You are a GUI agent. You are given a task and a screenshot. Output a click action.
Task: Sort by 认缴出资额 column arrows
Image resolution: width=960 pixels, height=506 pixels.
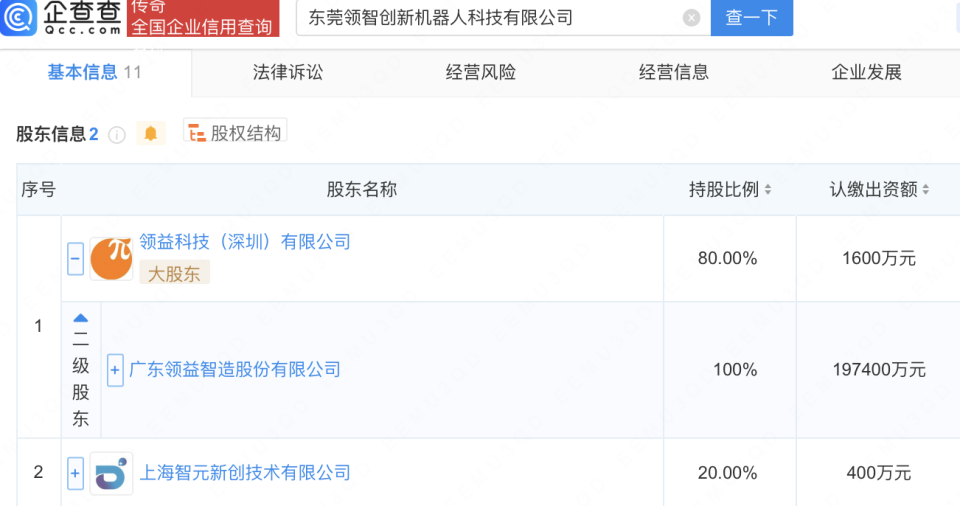[925, 190]
